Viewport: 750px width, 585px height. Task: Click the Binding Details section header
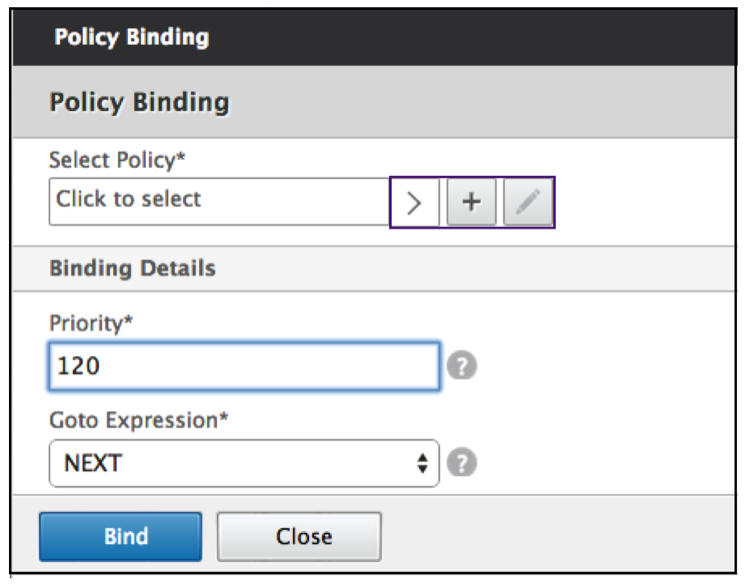[x=132, y=268]
